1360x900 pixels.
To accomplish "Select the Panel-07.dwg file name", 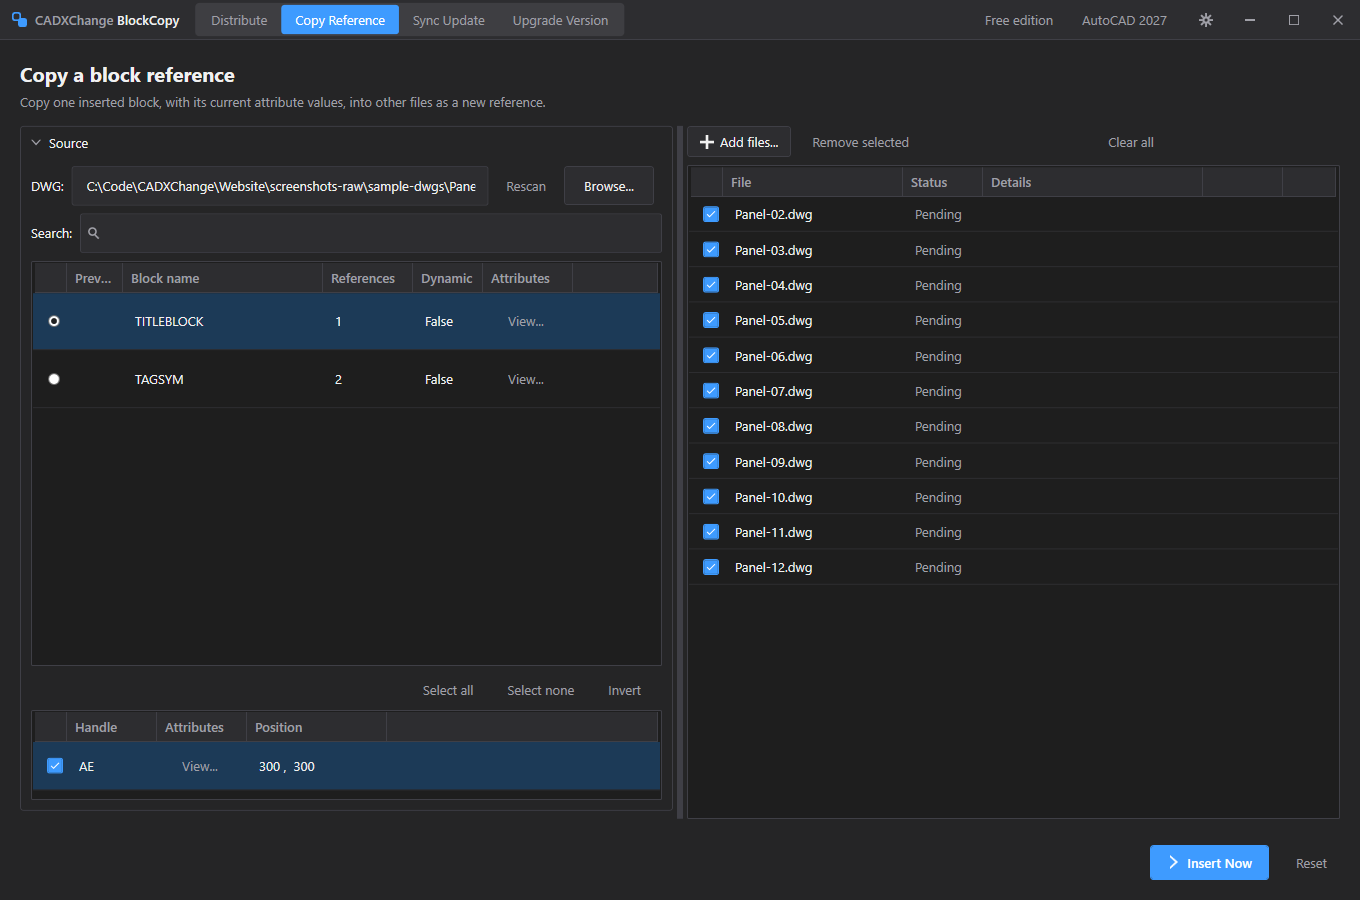I will click(773, 391).
